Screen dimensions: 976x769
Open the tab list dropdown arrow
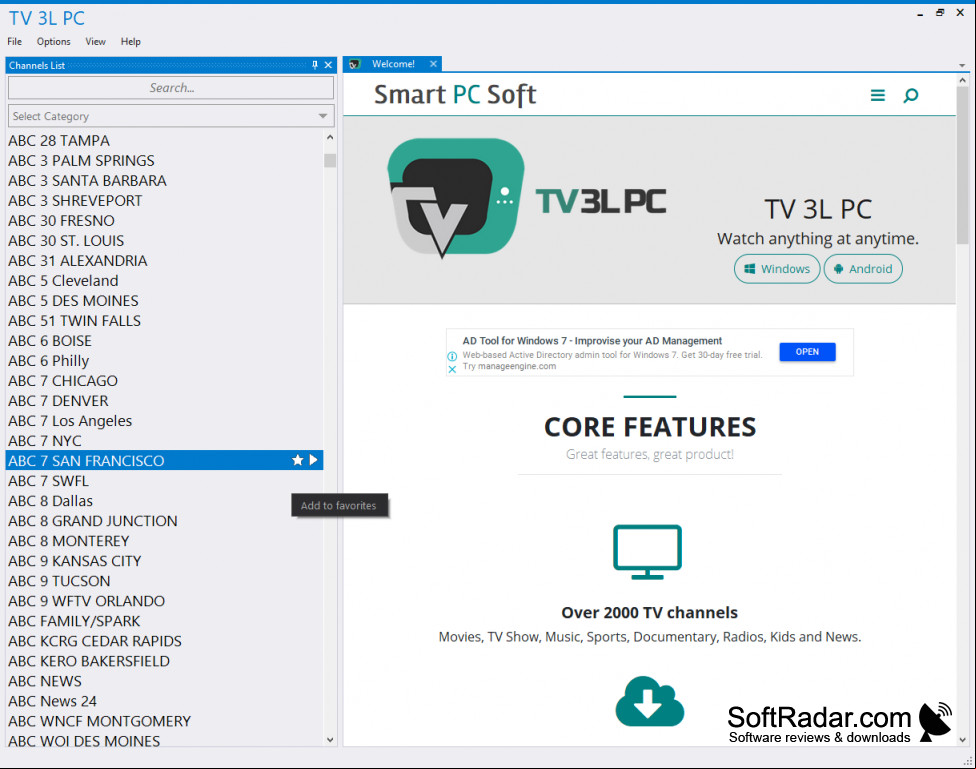coord(962,65)
